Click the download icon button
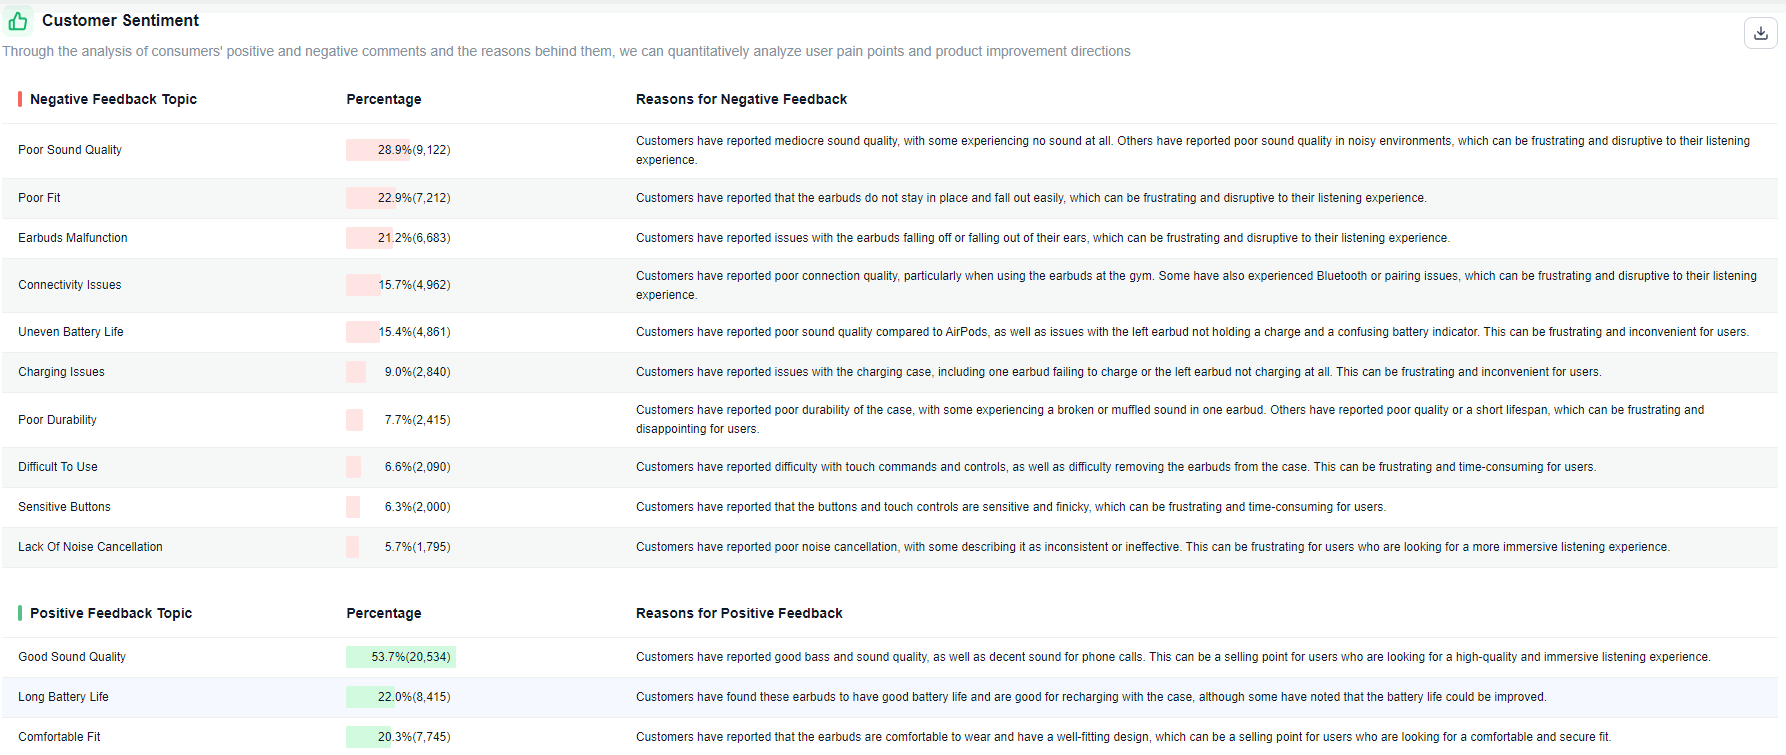The image size is (1786, 755). pyautogui.click(x=1760, y=33)
